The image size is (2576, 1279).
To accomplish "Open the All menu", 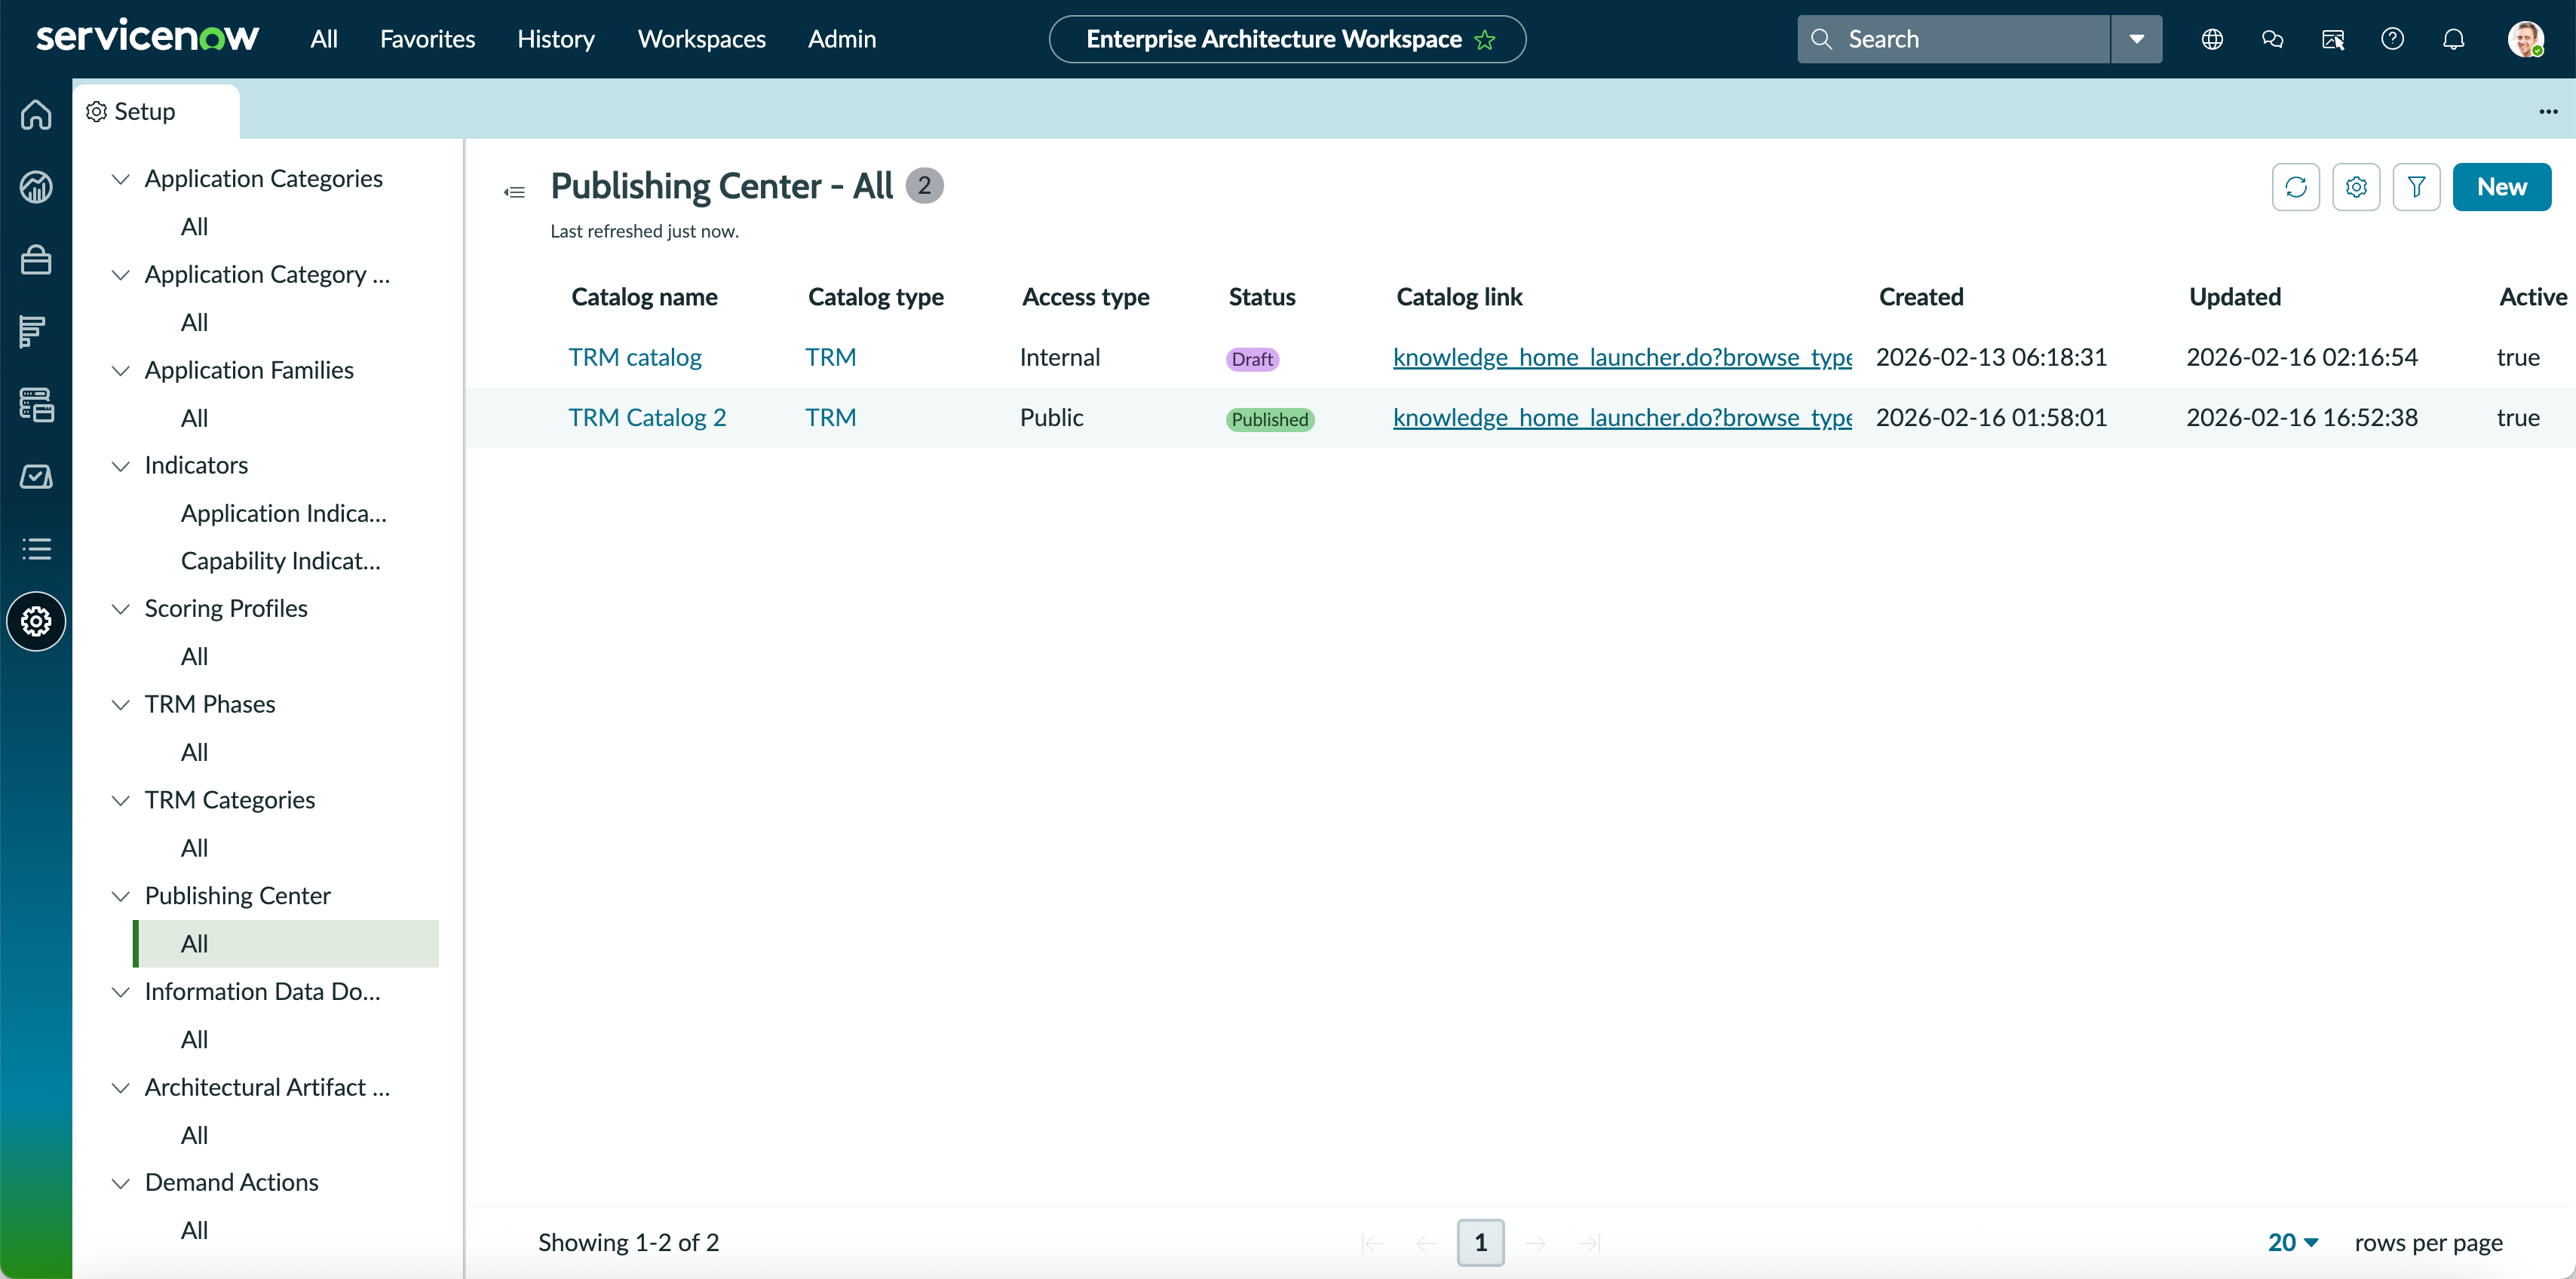I will 324,39.
